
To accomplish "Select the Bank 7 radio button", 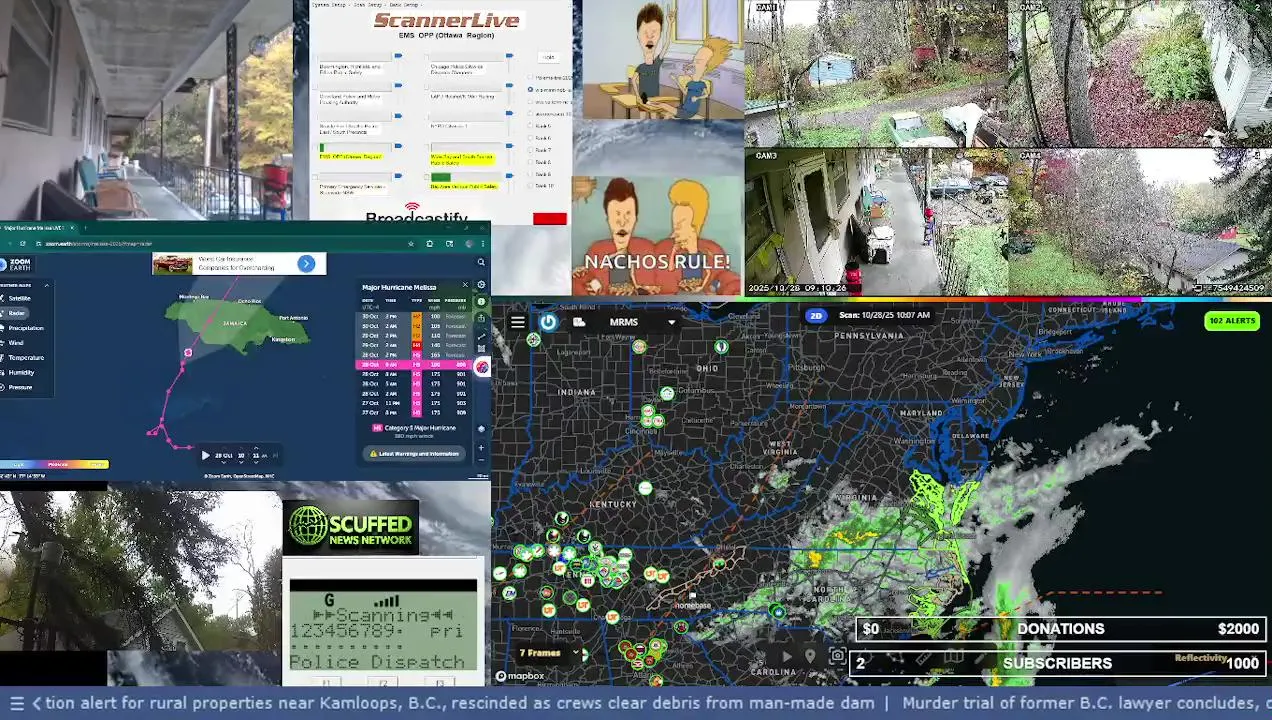I will click(530, 150).
